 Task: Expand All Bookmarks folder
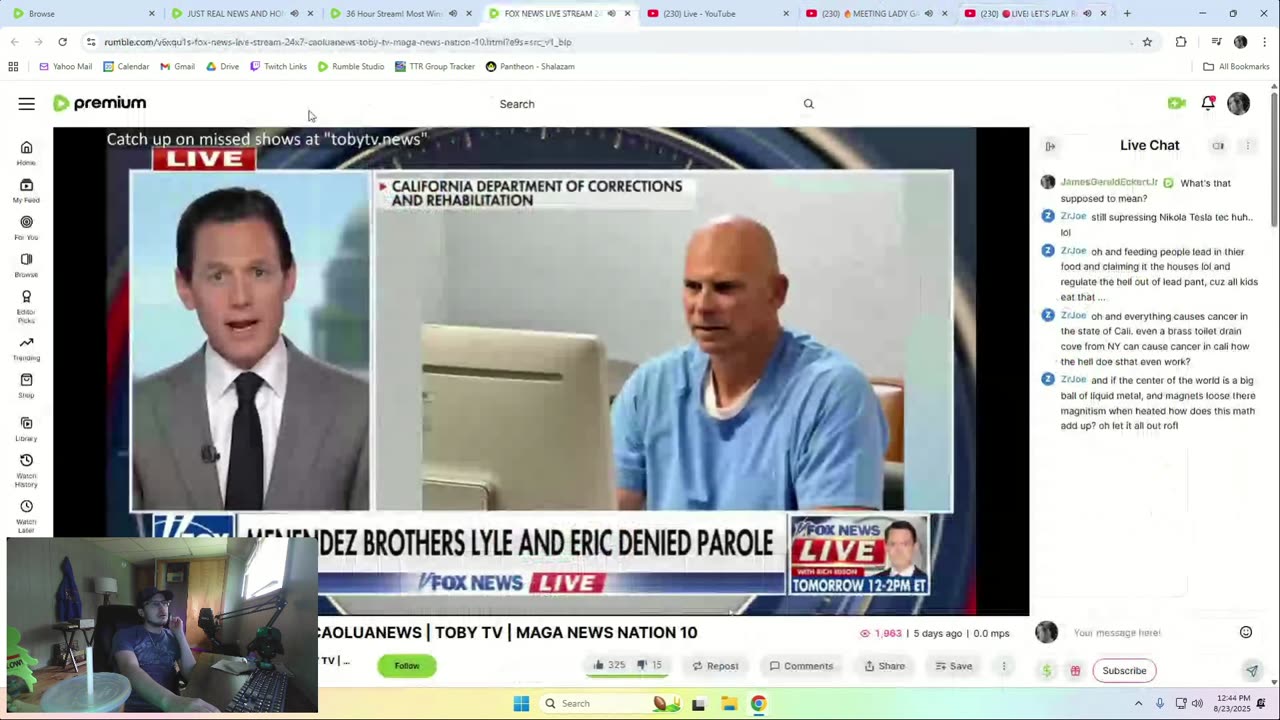pyautogui.click(x=1236, y=67)
